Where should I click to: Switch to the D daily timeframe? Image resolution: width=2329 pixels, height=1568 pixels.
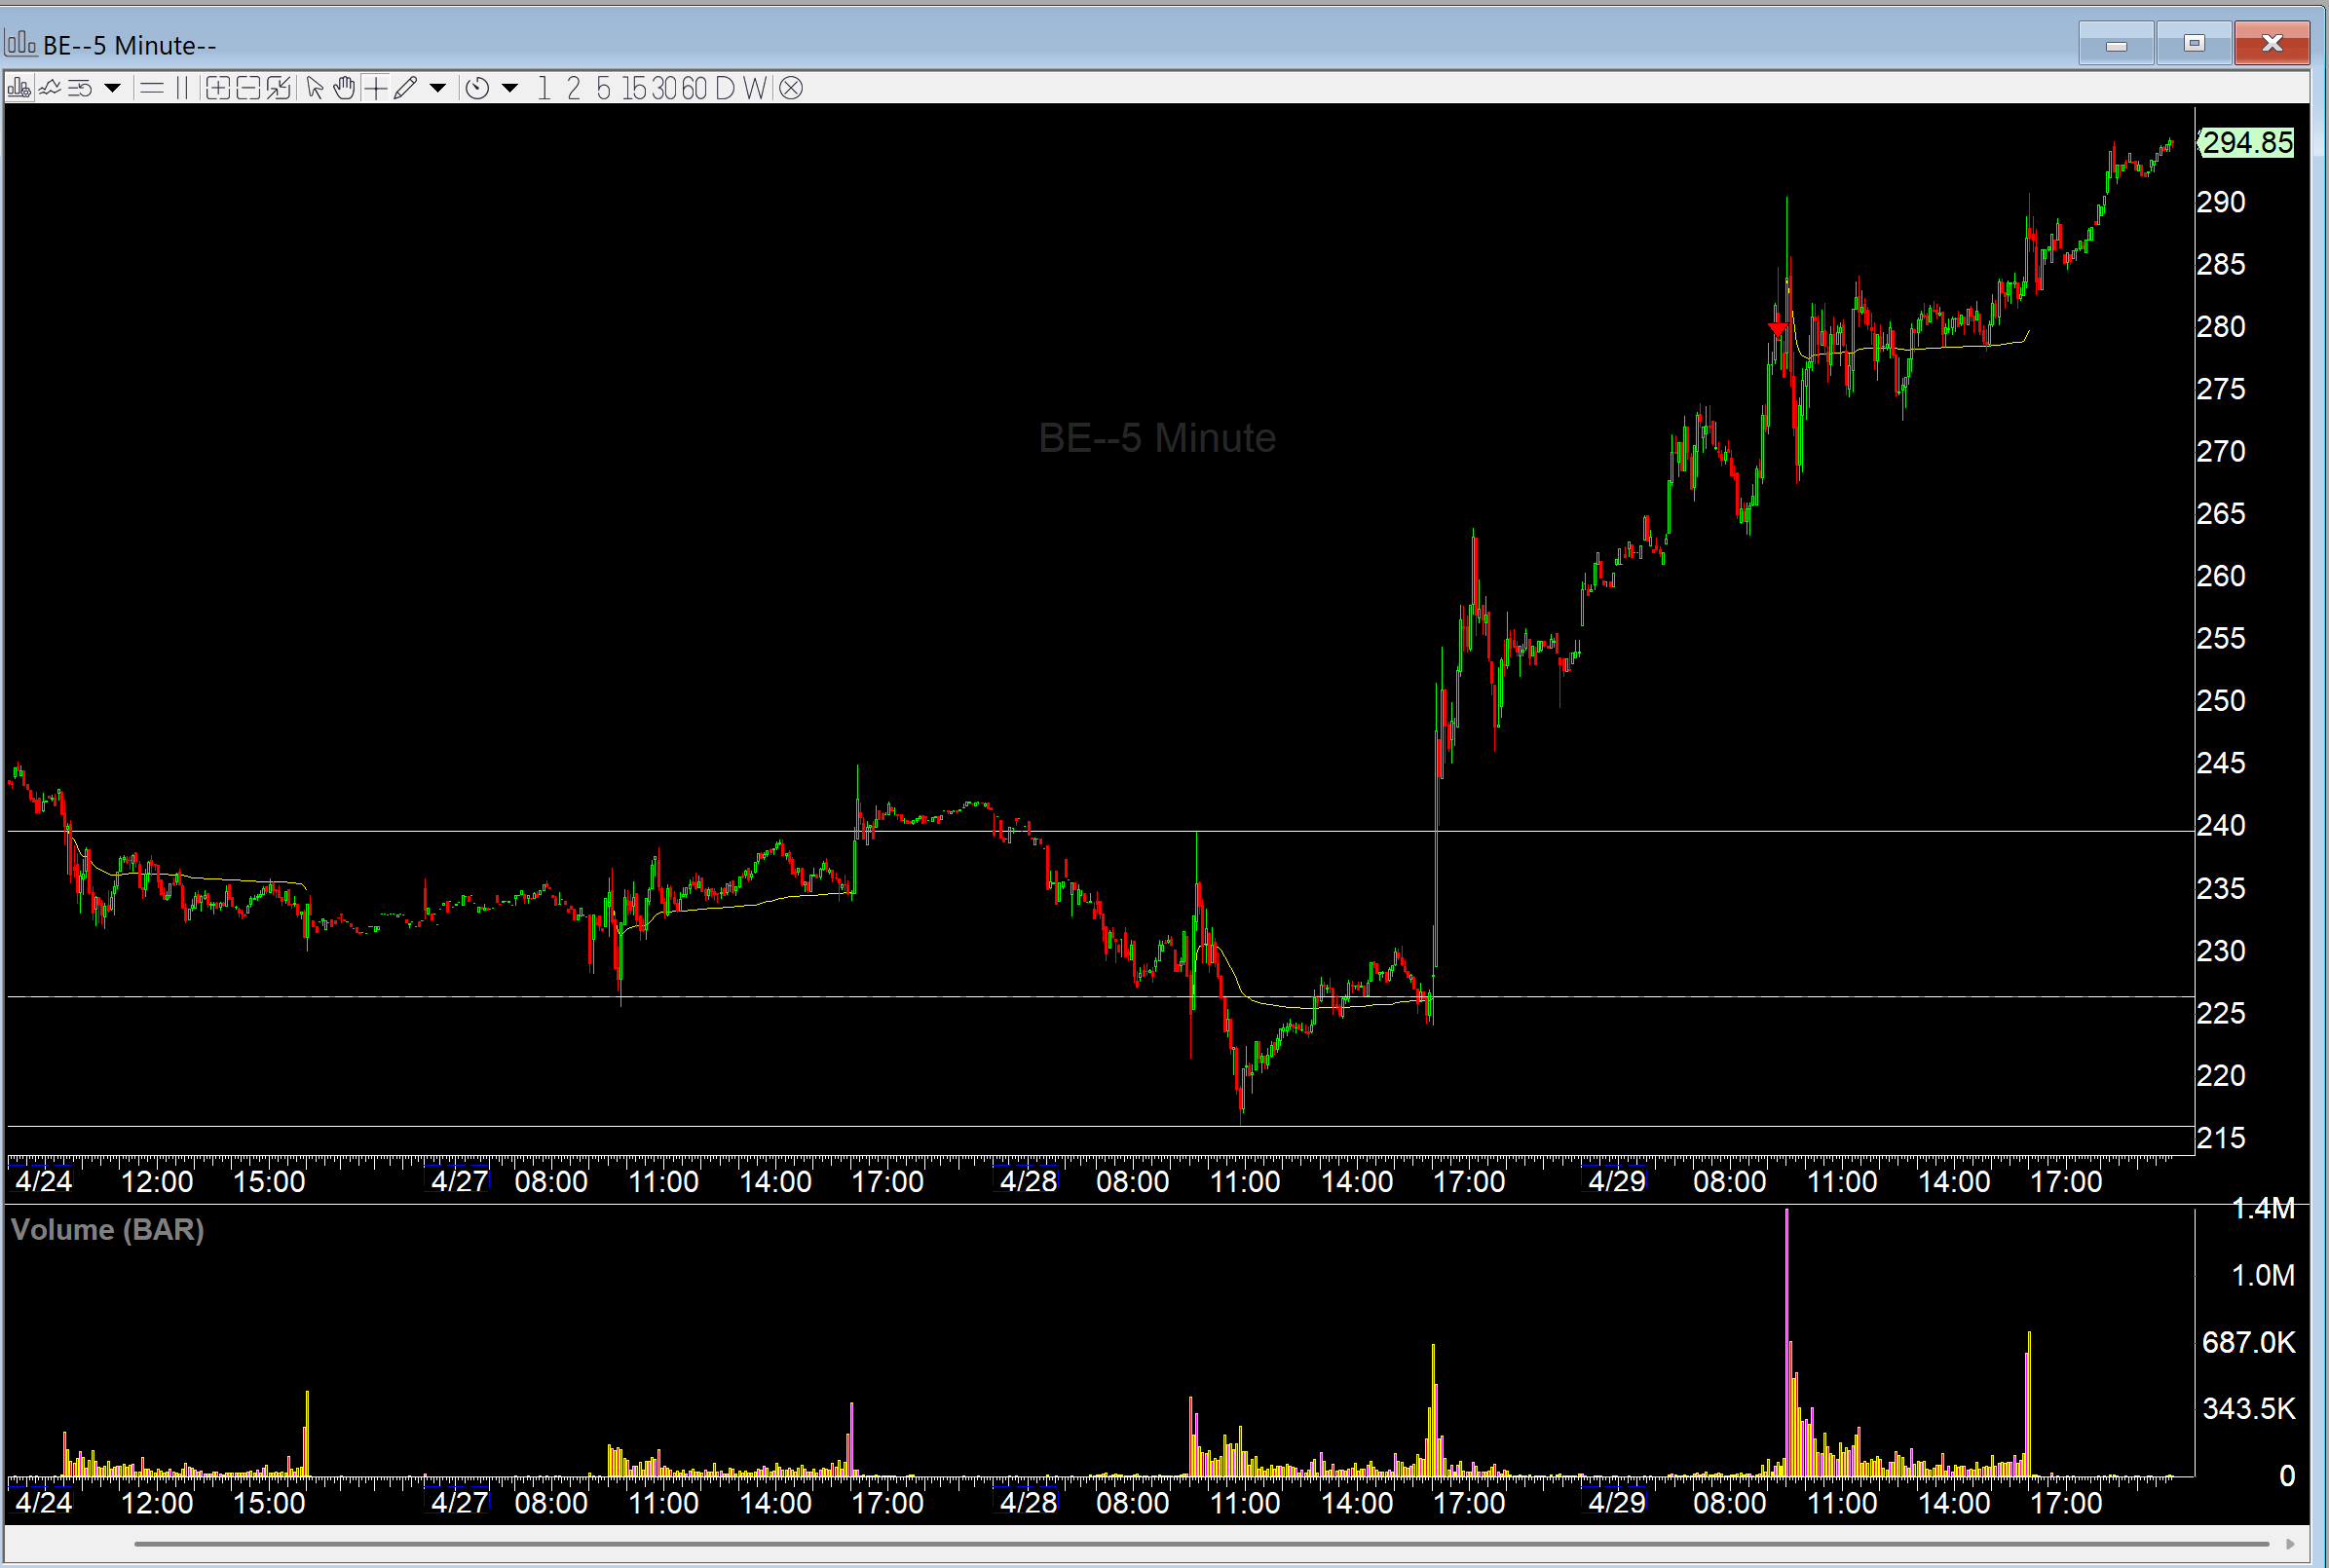click(x=725, y=89)
